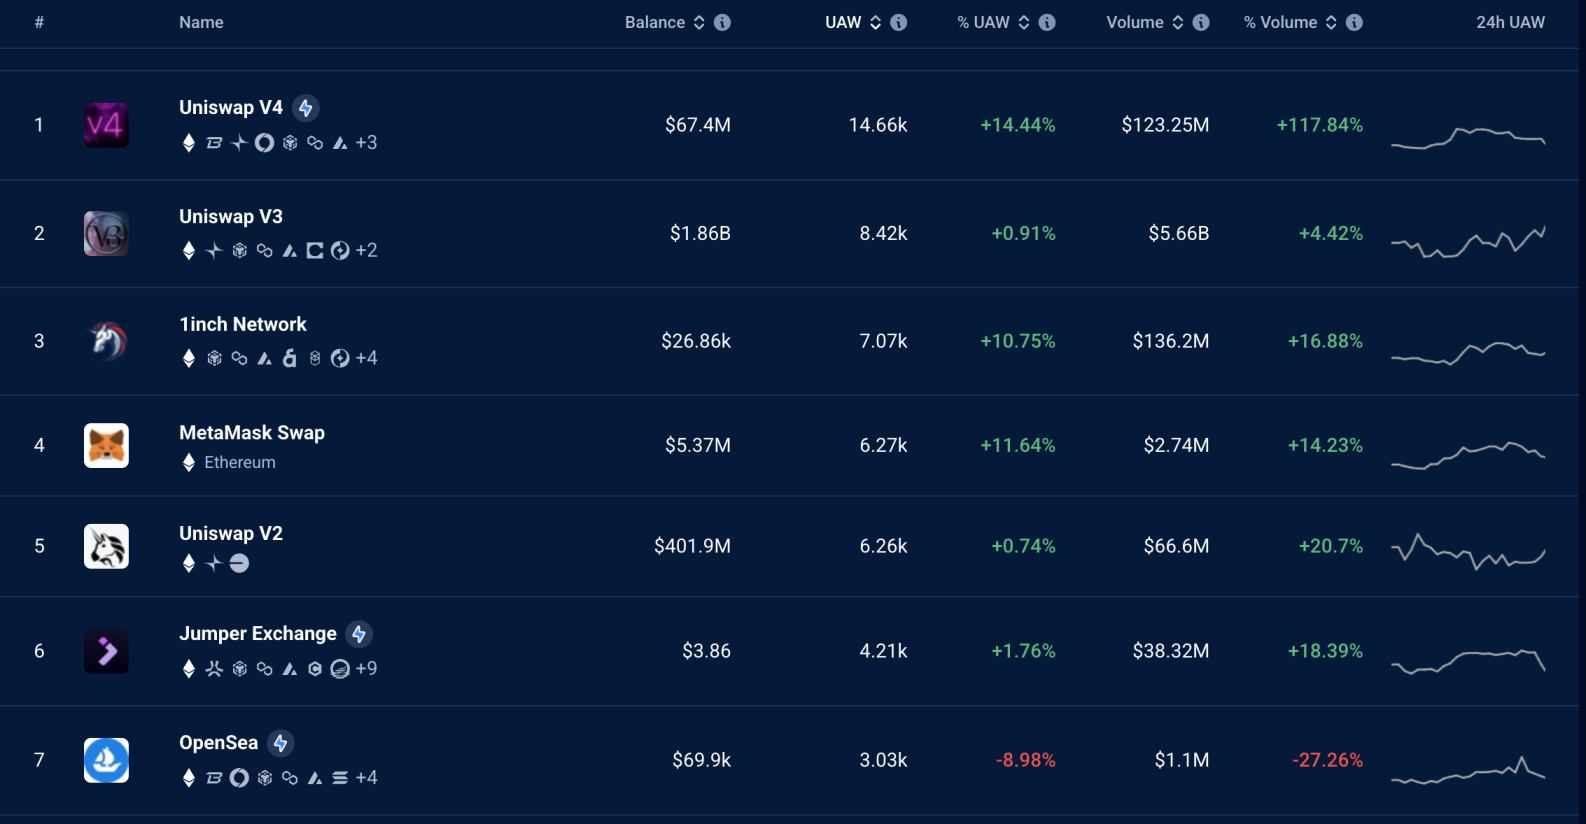
Task: Click Uniswap V3 balance $1.86B
Action: tap(700, 233)
